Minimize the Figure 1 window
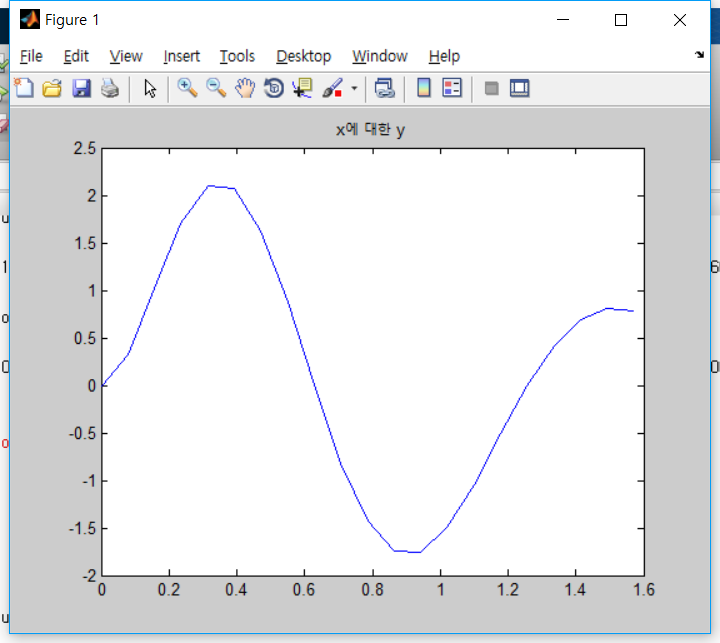 pos(563,20)
